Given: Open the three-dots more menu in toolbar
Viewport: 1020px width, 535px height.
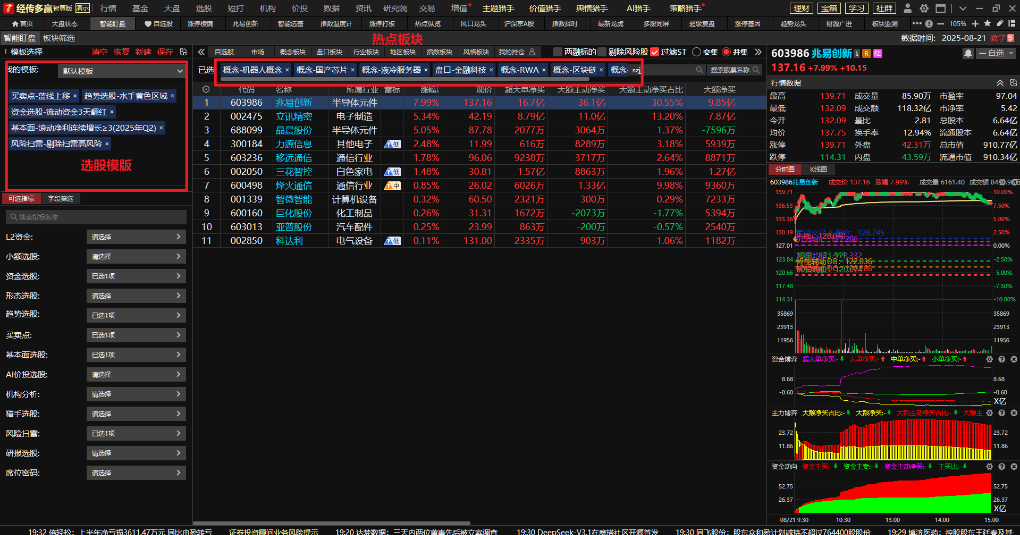Looking at the screenshot, I should click(x=917, y=23).
